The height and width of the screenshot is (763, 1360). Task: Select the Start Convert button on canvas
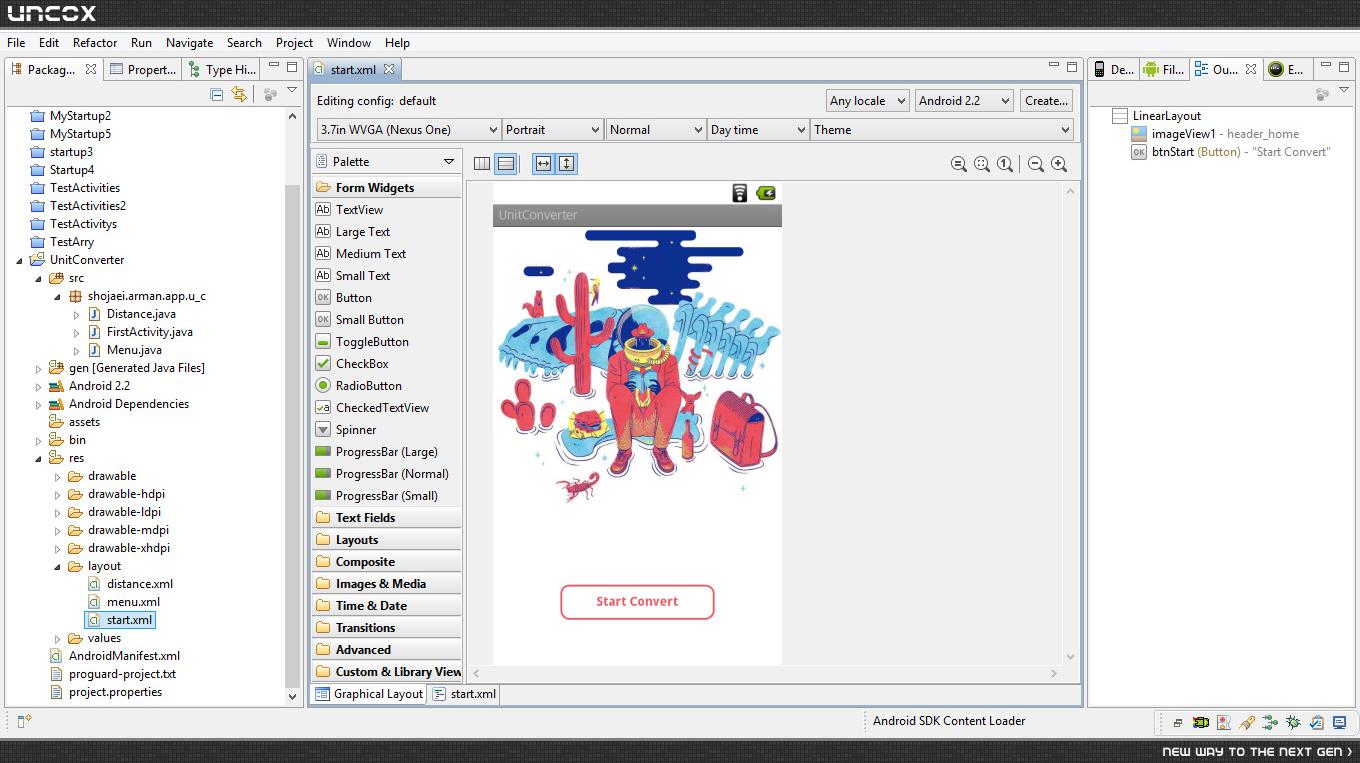point(637,602)
